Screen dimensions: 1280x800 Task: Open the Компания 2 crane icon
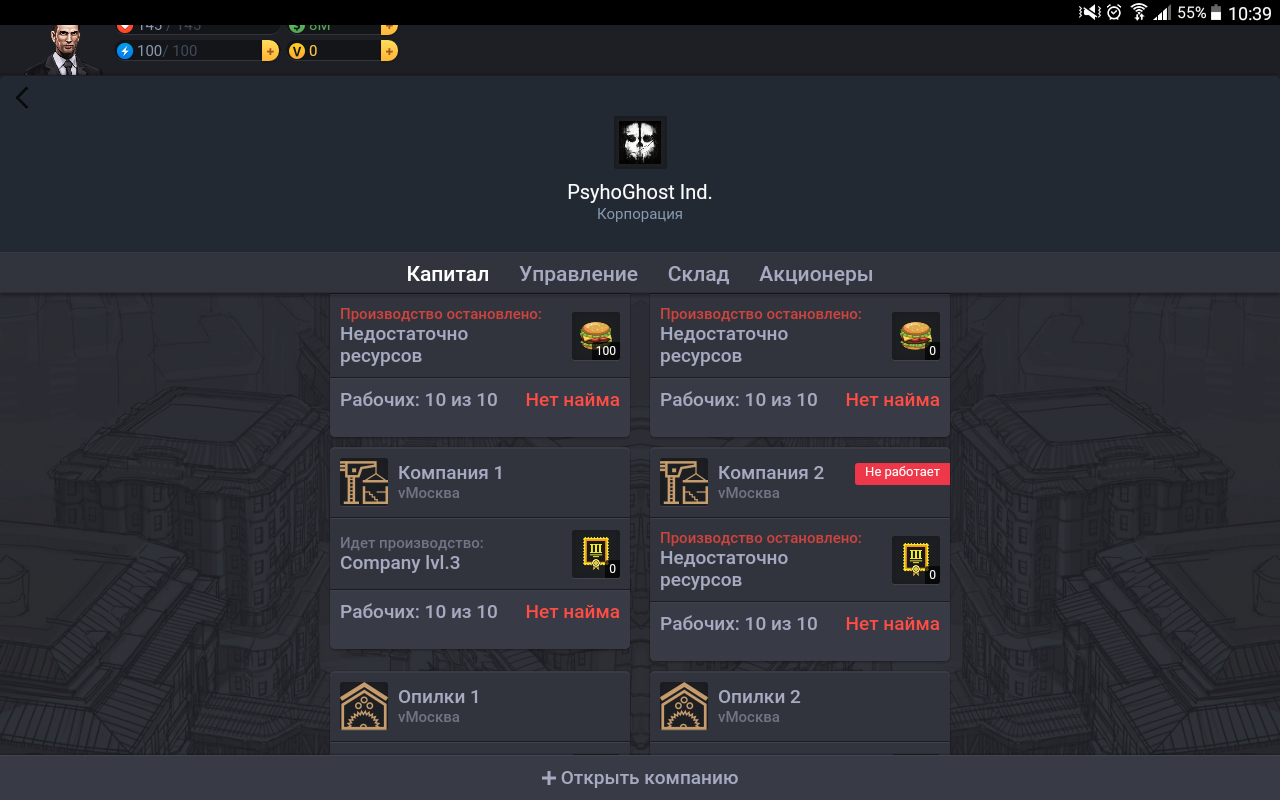pyautogui.click(x=684, y=482)
